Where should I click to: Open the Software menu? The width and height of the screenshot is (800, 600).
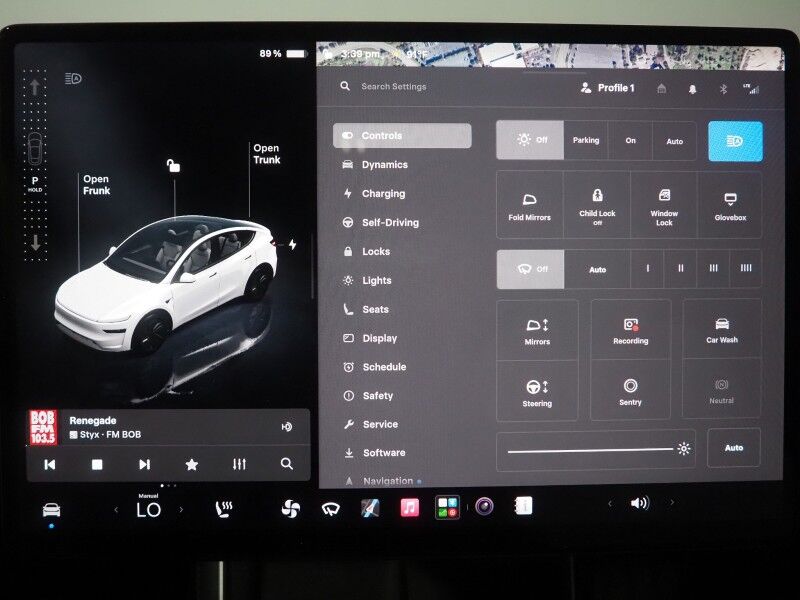point(374,453)
